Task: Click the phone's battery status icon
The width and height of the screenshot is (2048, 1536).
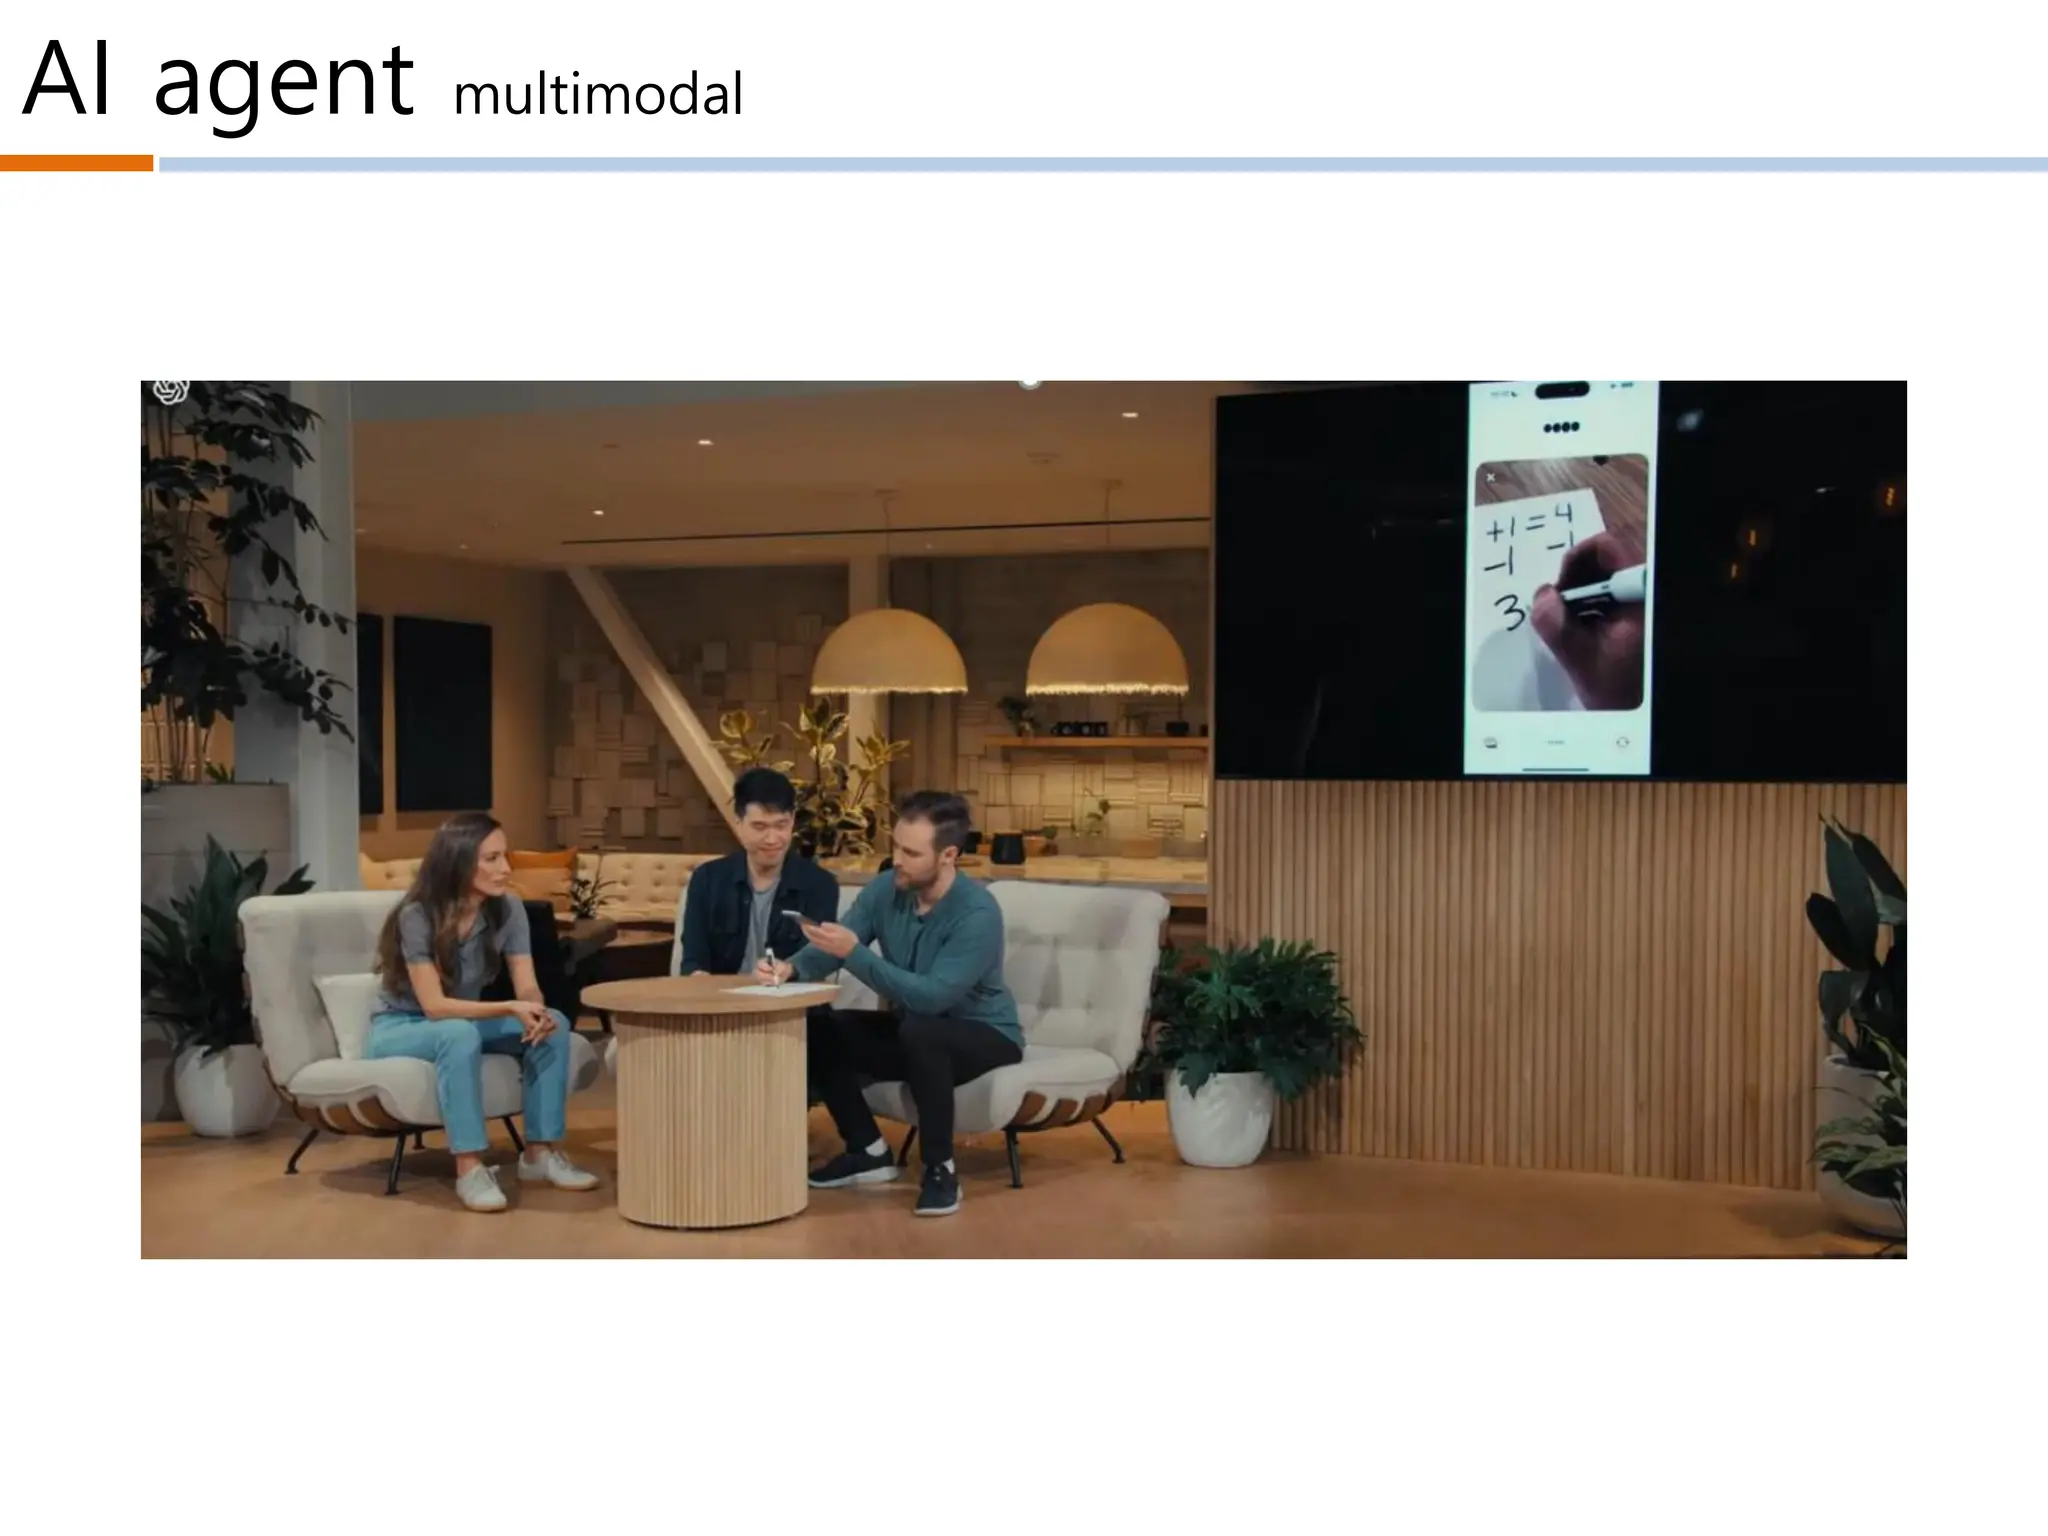Action: click(x=1626, y=387)
